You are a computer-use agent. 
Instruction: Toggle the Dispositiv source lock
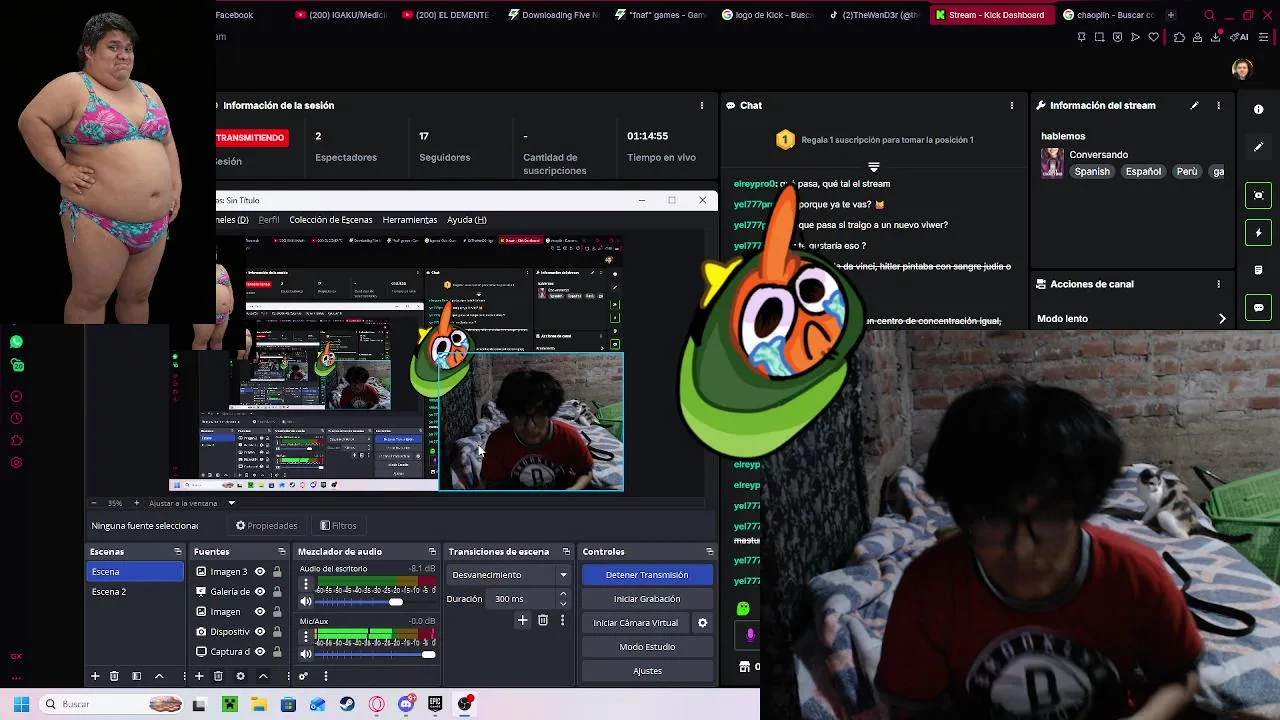tap(277, 632)
